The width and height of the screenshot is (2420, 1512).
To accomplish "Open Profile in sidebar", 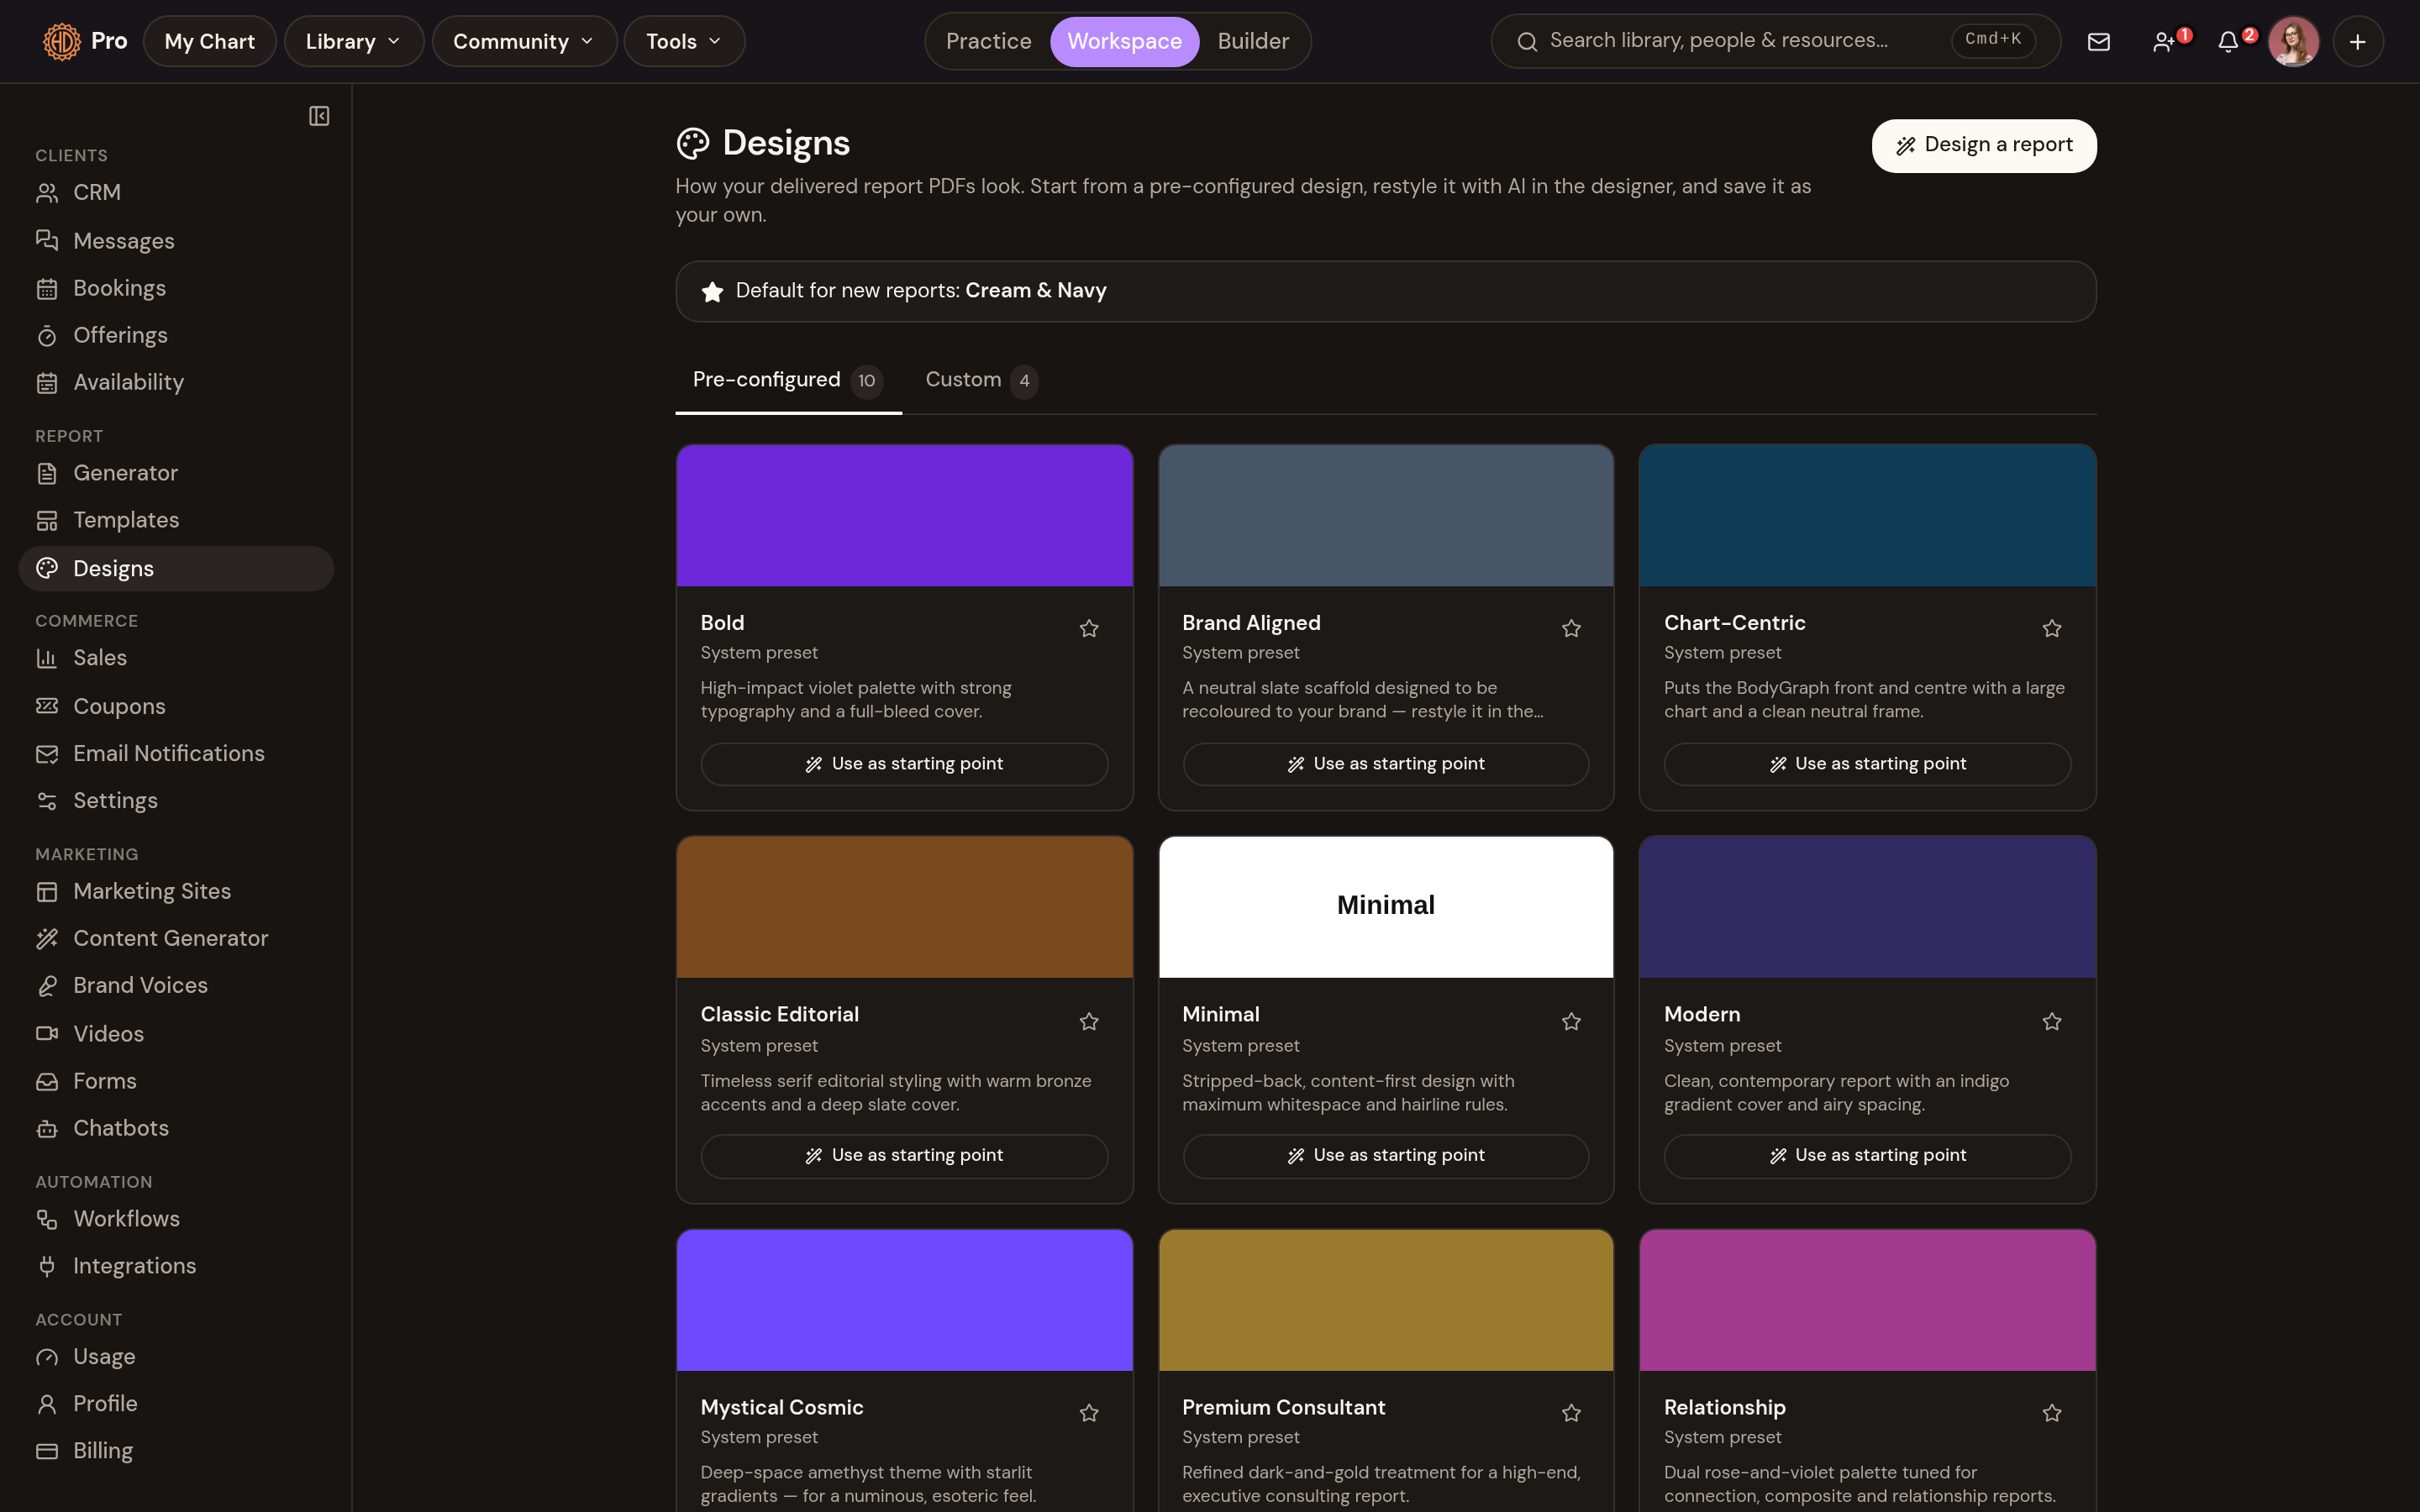I will pos(176,1404).
